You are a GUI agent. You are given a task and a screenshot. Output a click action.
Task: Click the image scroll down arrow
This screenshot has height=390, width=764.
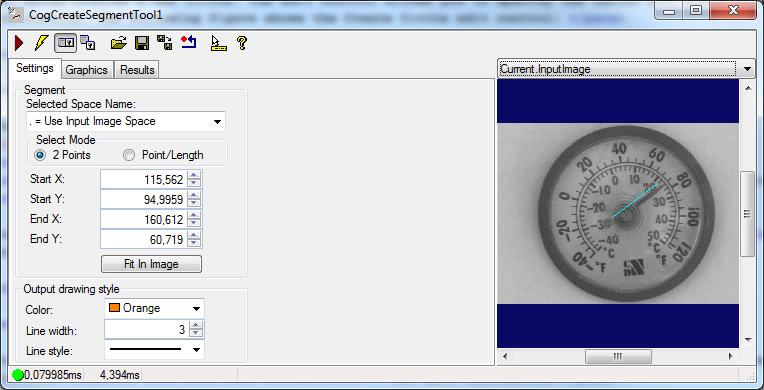tap(748, 340)
